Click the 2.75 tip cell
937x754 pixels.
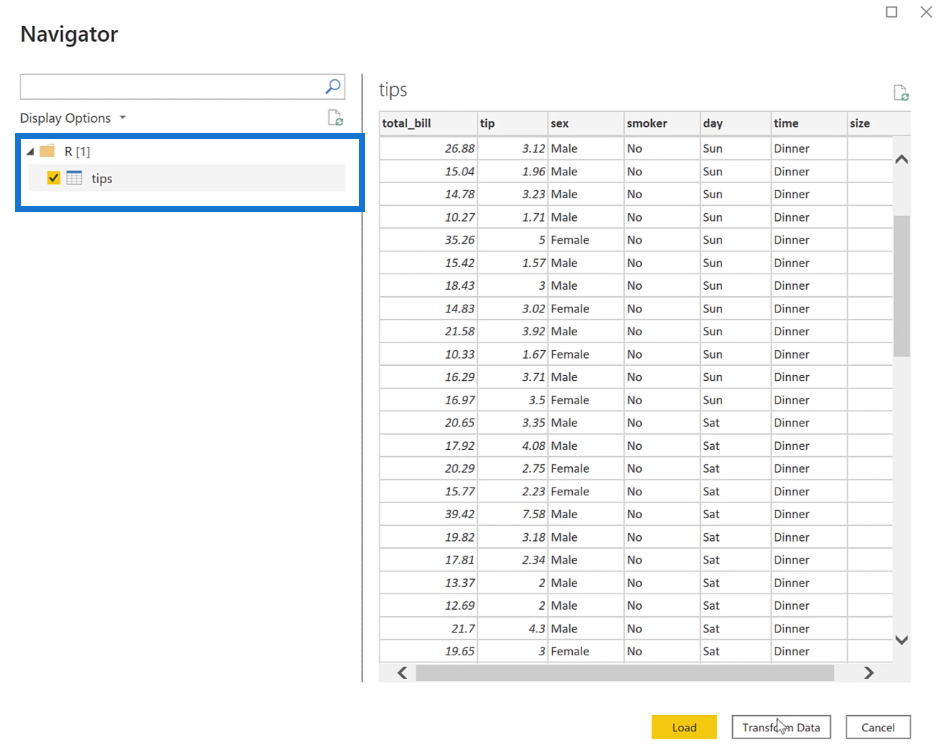click(x=513, y=468)
